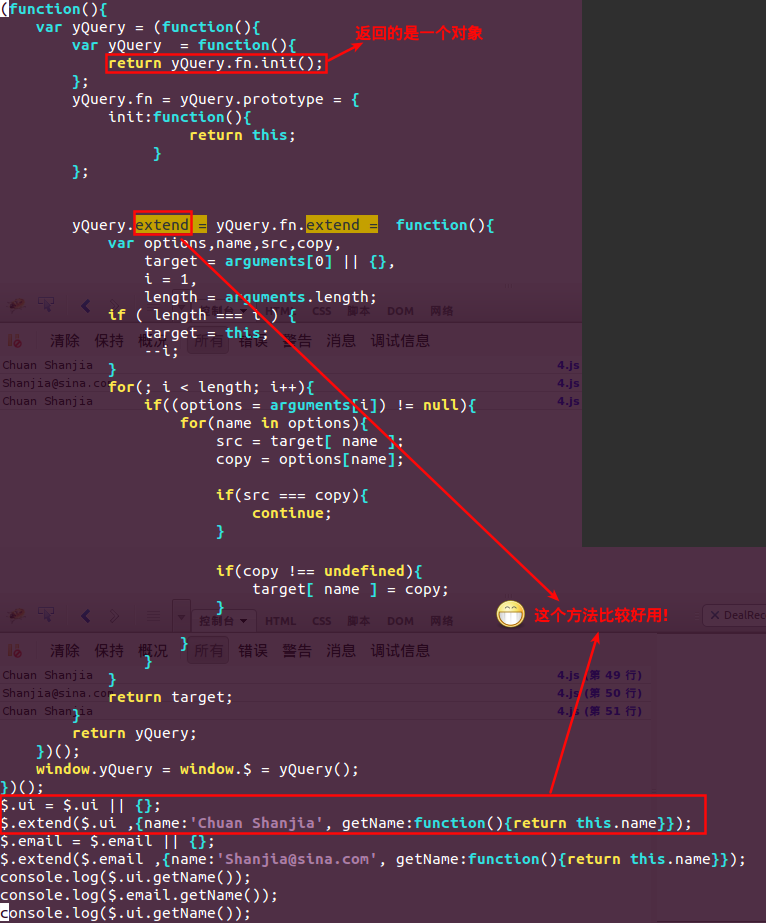Close the DealRec tab with its X icon
Screen dimensions: 766x923
click(x=714, y=615)
